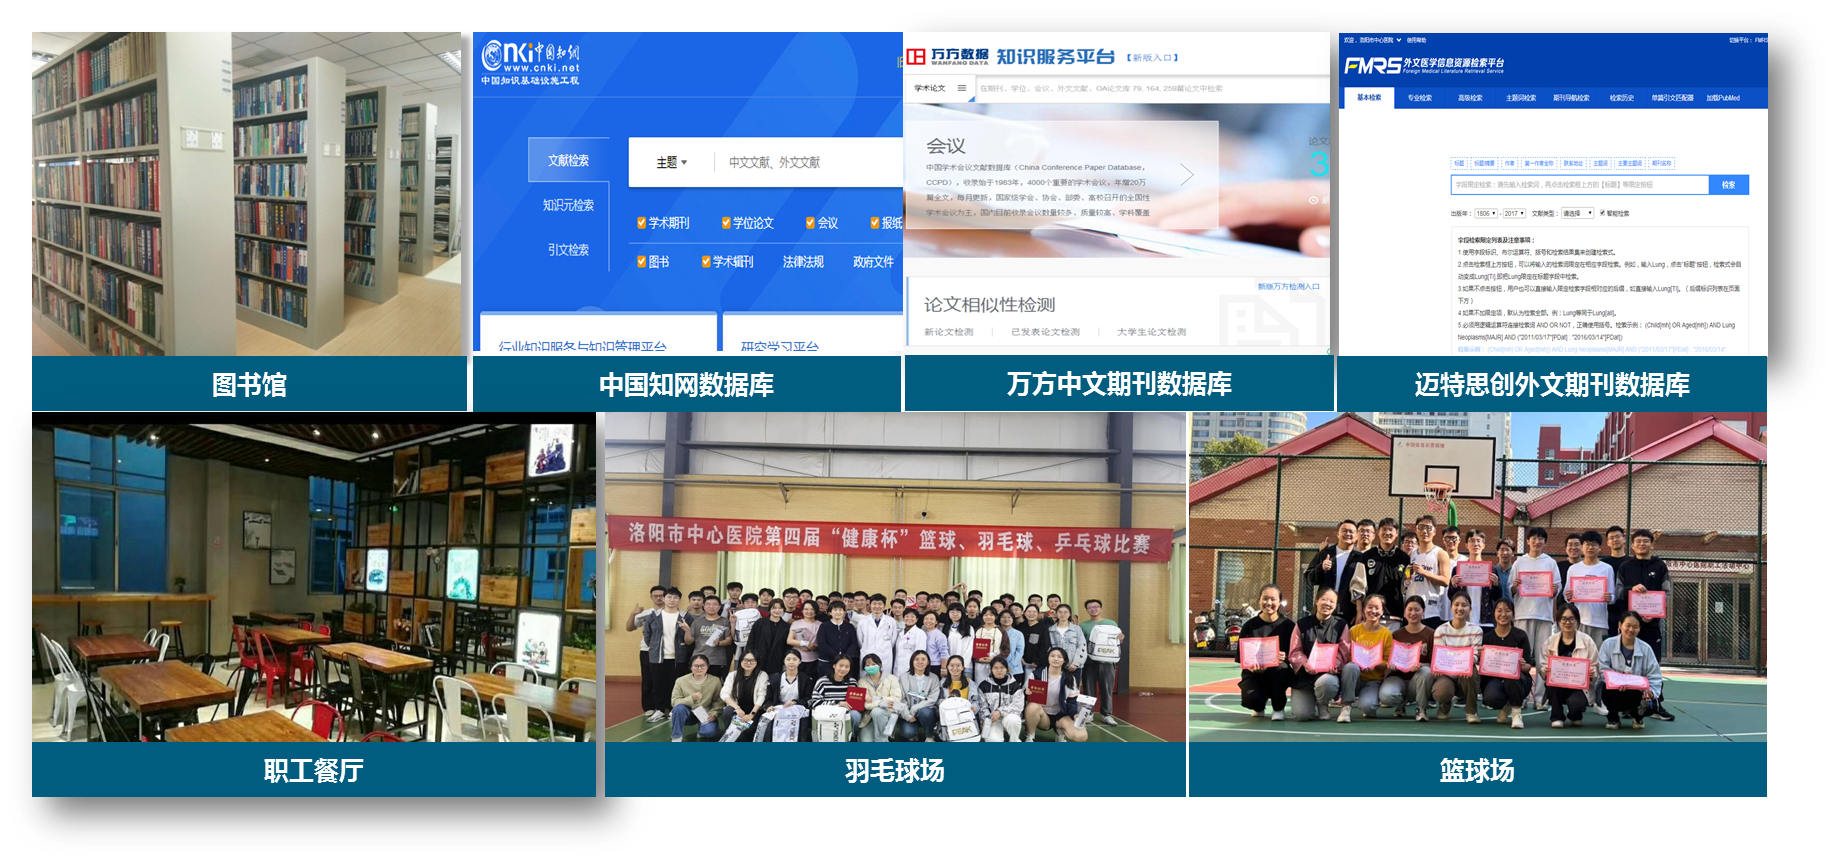Click the 中国知网数据库 caption
The image size is (1833, 862).
pos(687,384)
